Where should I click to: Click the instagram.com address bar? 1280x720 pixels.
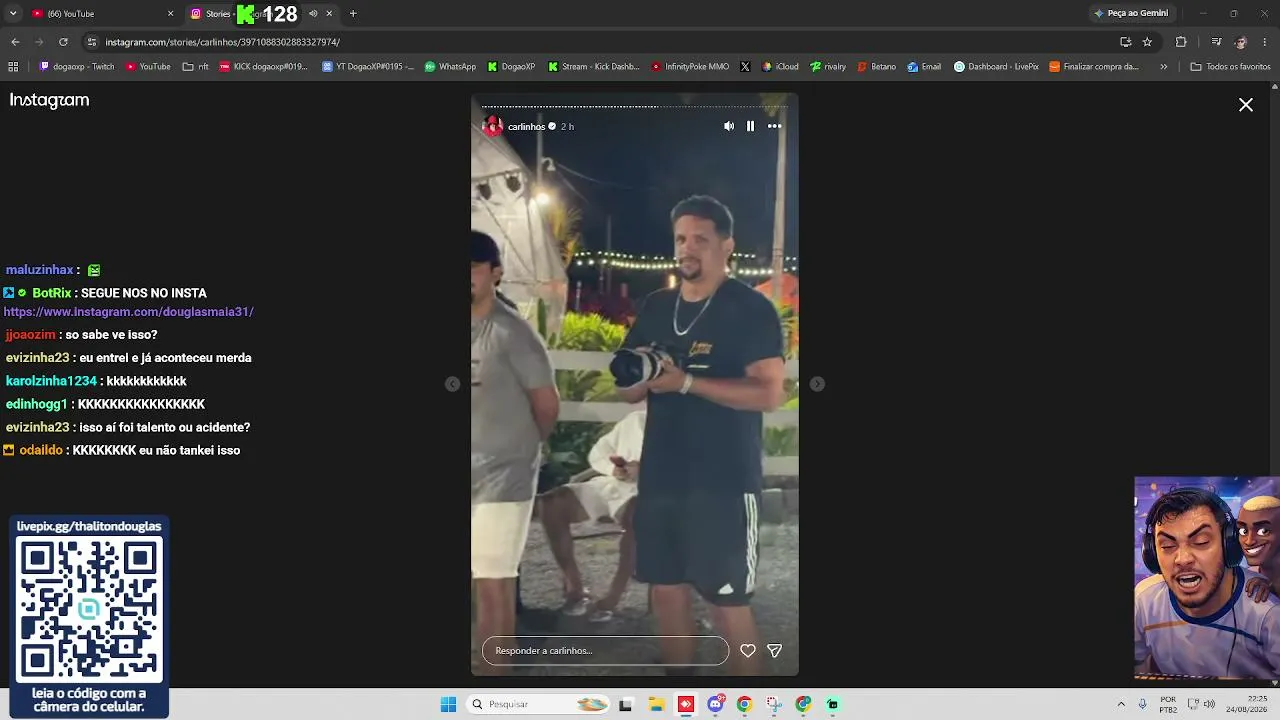pos(600,42)
